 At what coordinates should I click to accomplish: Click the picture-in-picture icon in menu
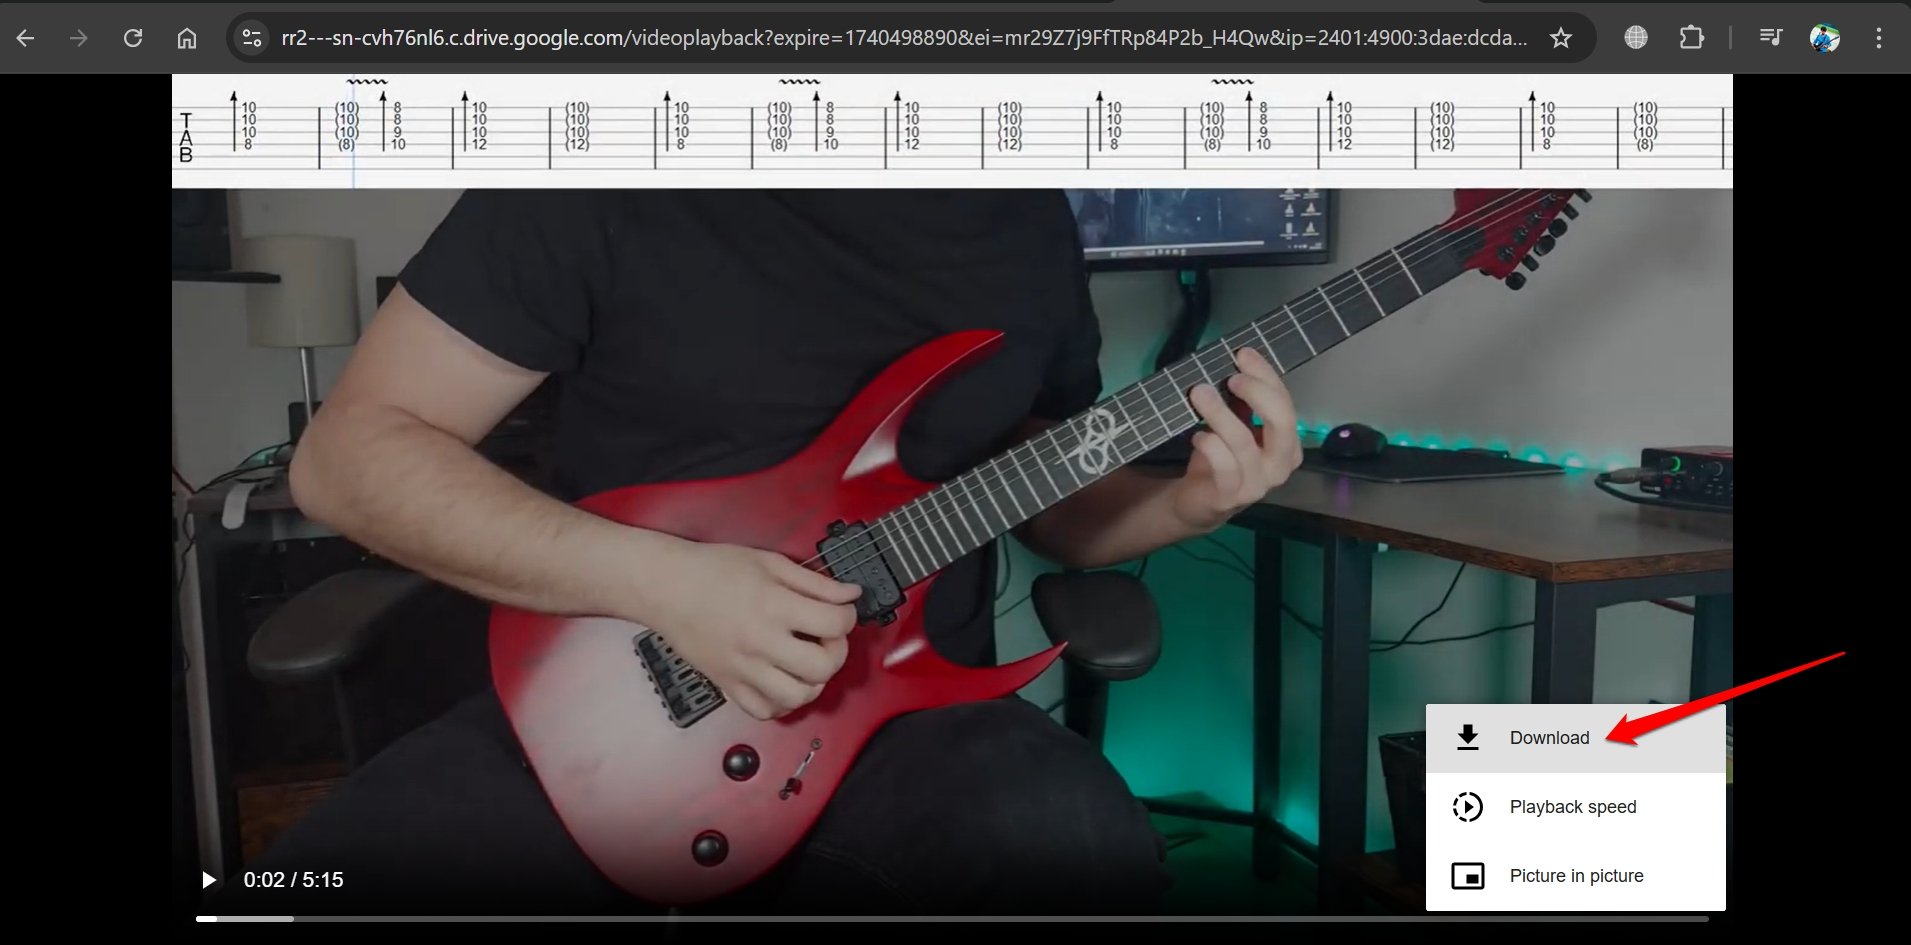pyautogui.click(x=1467, y=876)
